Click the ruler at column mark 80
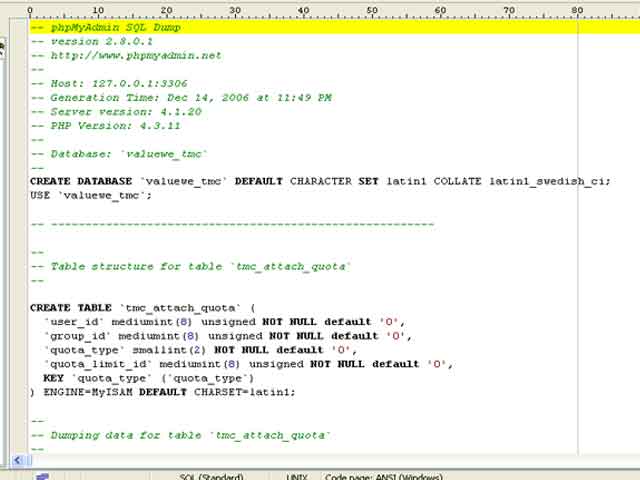640x480 pixels. pos(577,11)
